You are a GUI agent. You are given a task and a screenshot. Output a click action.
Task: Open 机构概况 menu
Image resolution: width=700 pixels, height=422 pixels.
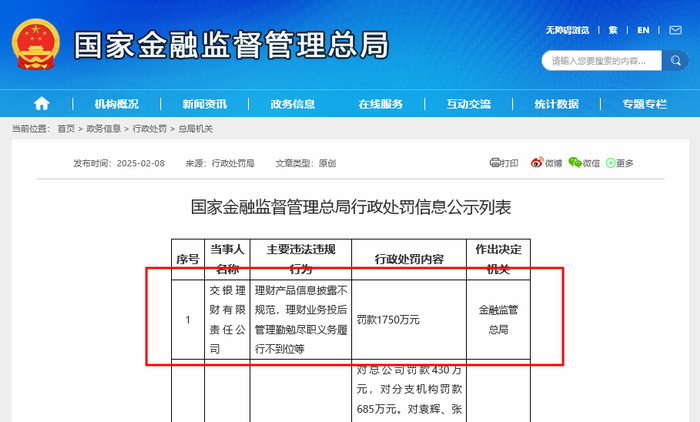coord(117,104)
